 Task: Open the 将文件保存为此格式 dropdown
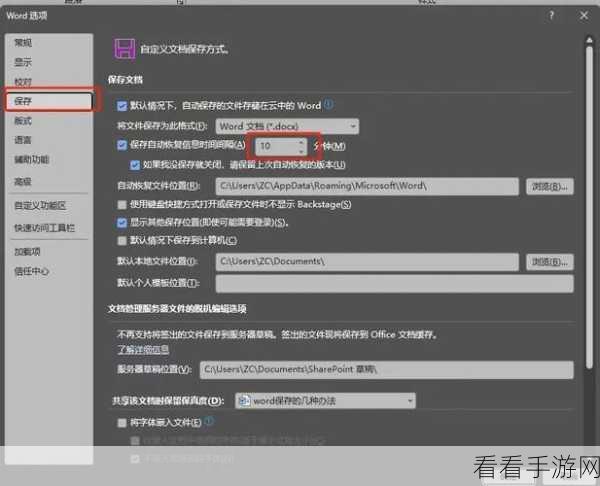287,126
